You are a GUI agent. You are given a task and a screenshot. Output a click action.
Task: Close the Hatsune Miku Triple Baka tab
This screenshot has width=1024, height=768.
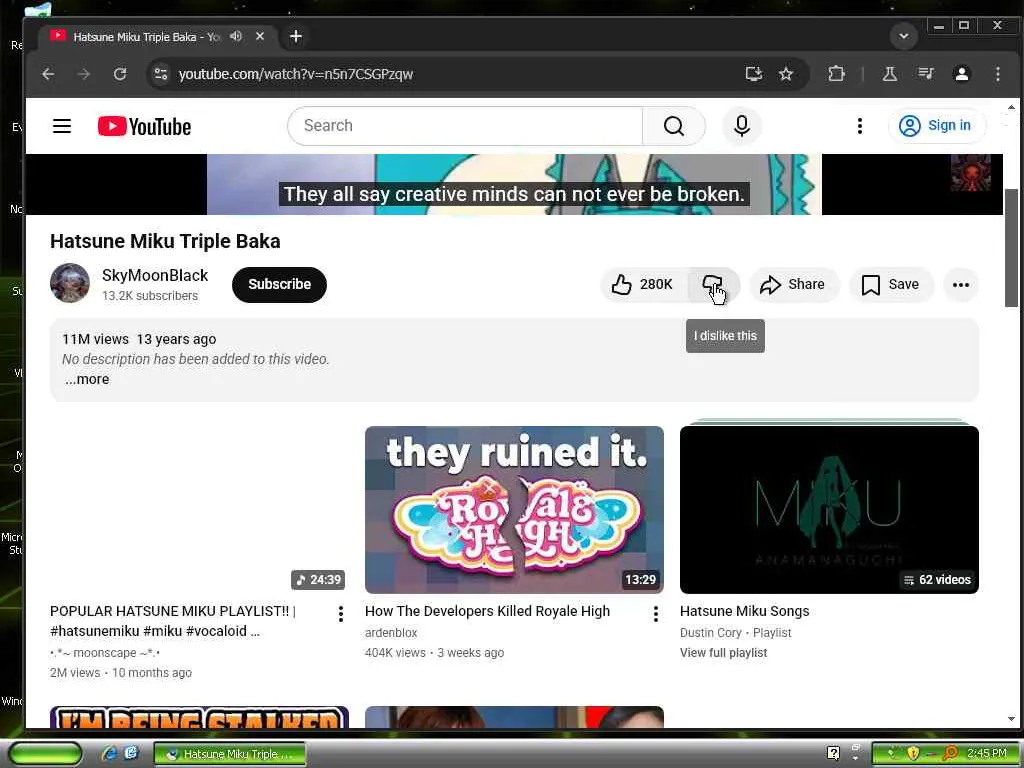[260, 37]
